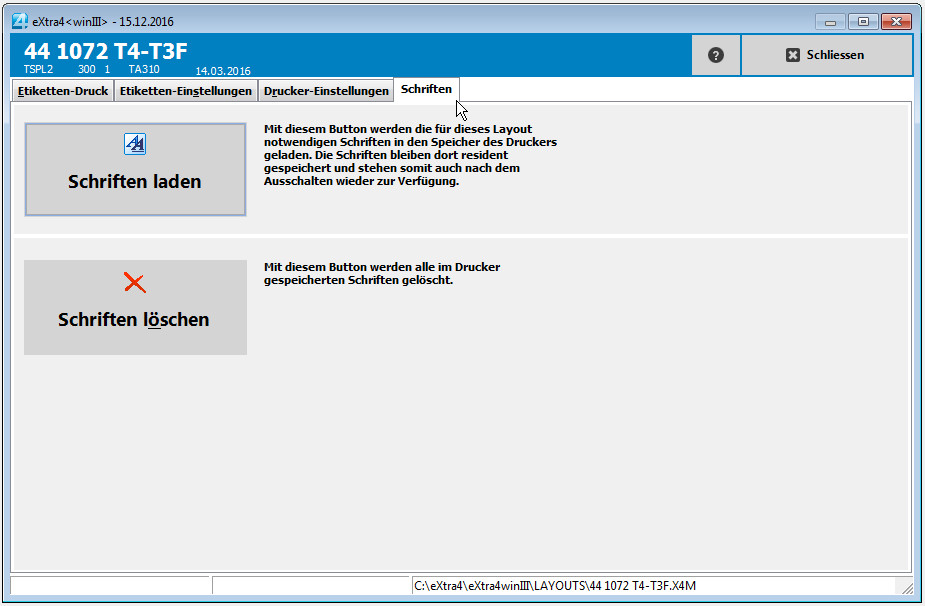Click the TA310 printer label
Screen dimensions: 925x606
click(x=144, y=70)
